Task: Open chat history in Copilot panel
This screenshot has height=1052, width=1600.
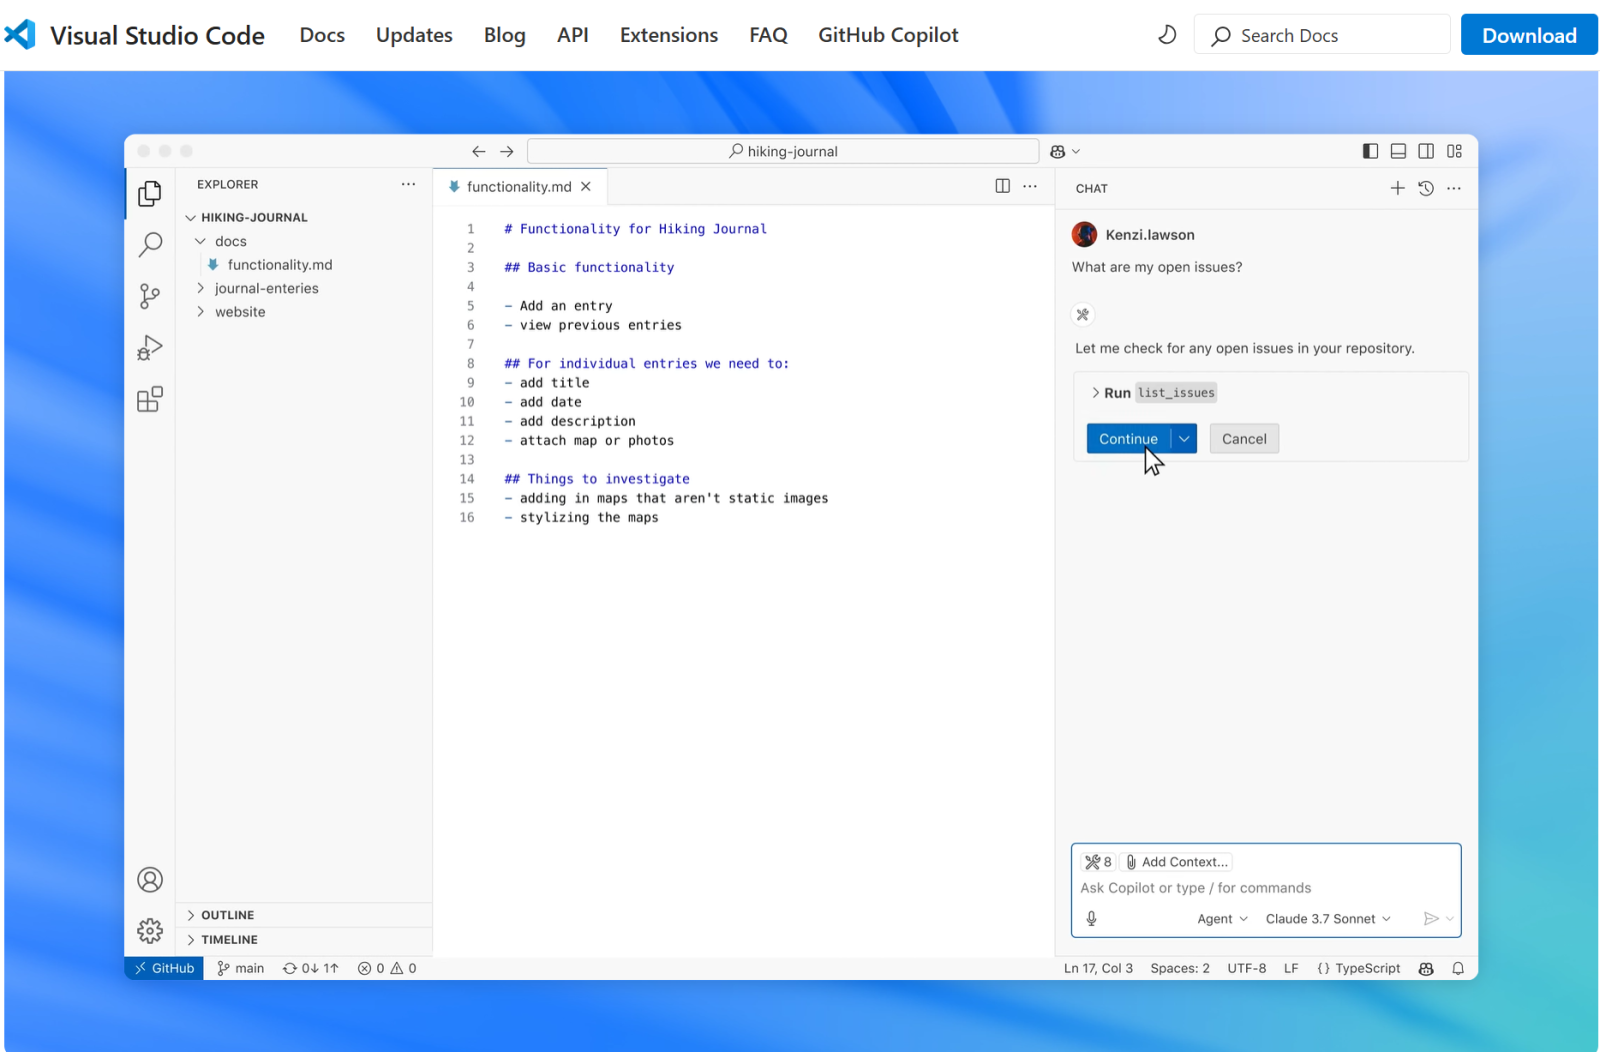Action: tap(1425, 188)
